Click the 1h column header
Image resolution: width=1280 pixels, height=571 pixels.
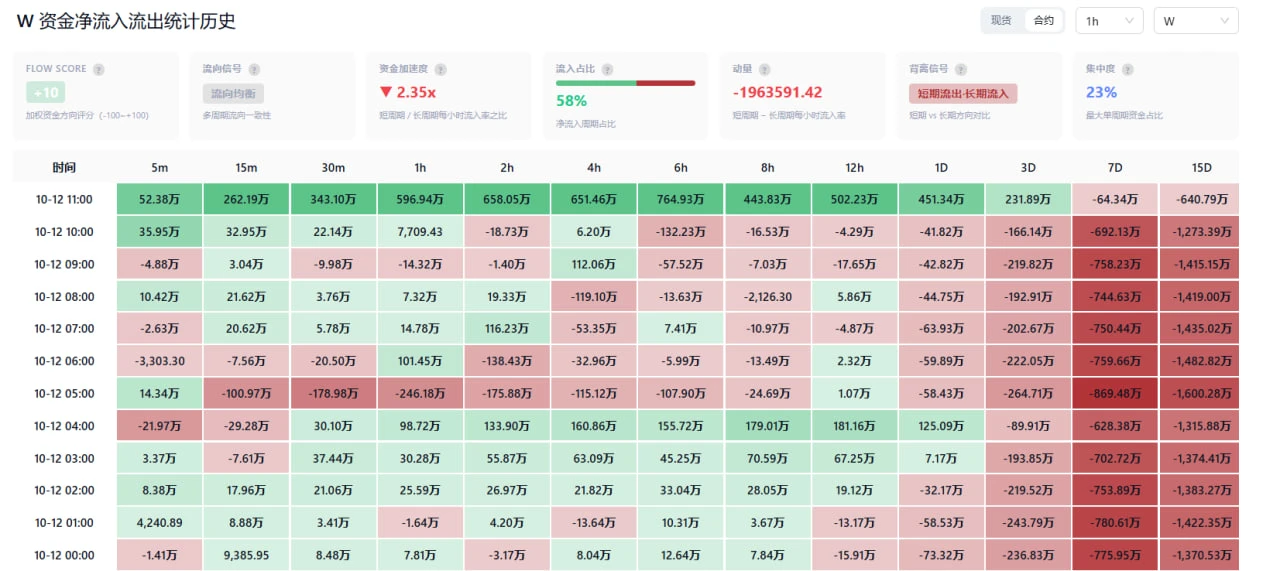click(x=420, y=167)
